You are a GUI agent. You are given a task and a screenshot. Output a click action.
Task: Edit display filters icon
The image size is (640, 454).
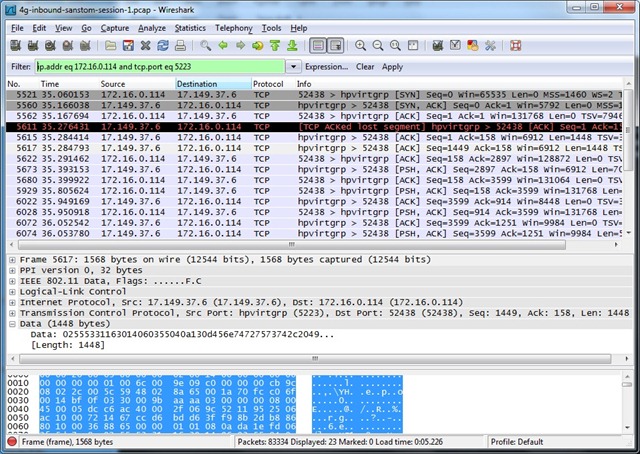click(x=455, y=45)
